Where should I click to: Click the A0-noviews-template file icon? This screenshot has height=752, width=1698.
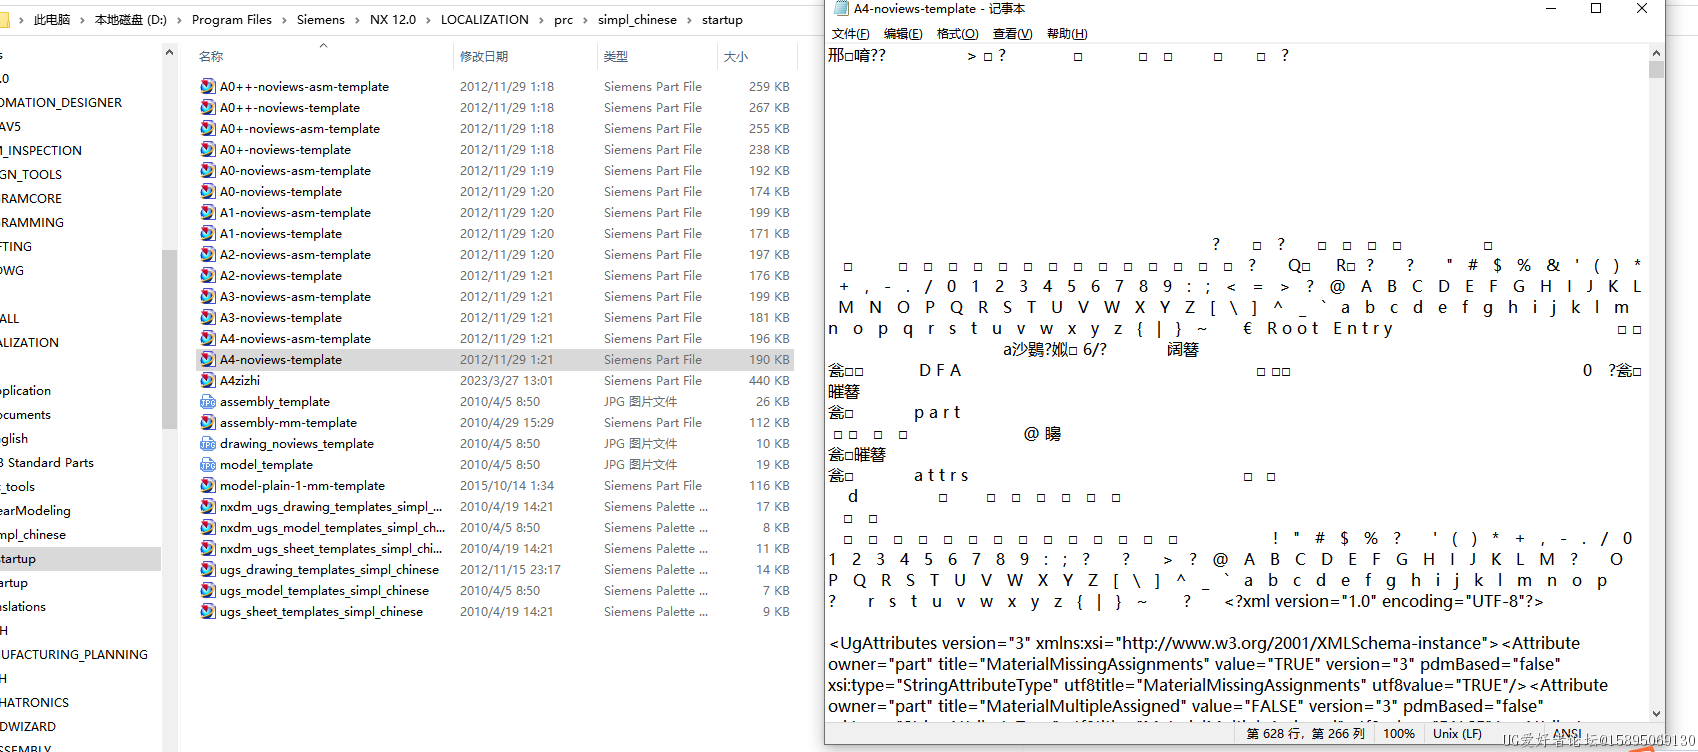pos(208,191)
